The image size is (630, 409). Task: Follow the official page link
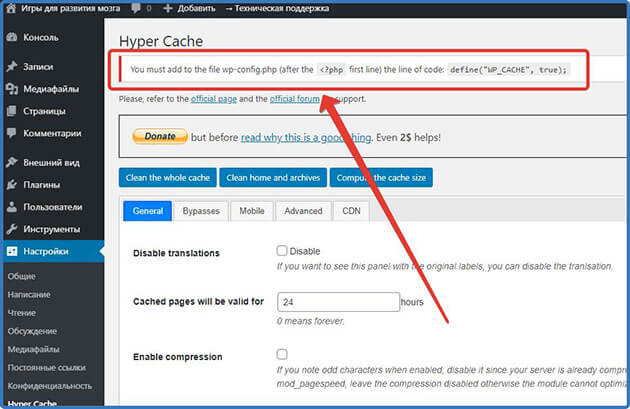tap(214, 99)
